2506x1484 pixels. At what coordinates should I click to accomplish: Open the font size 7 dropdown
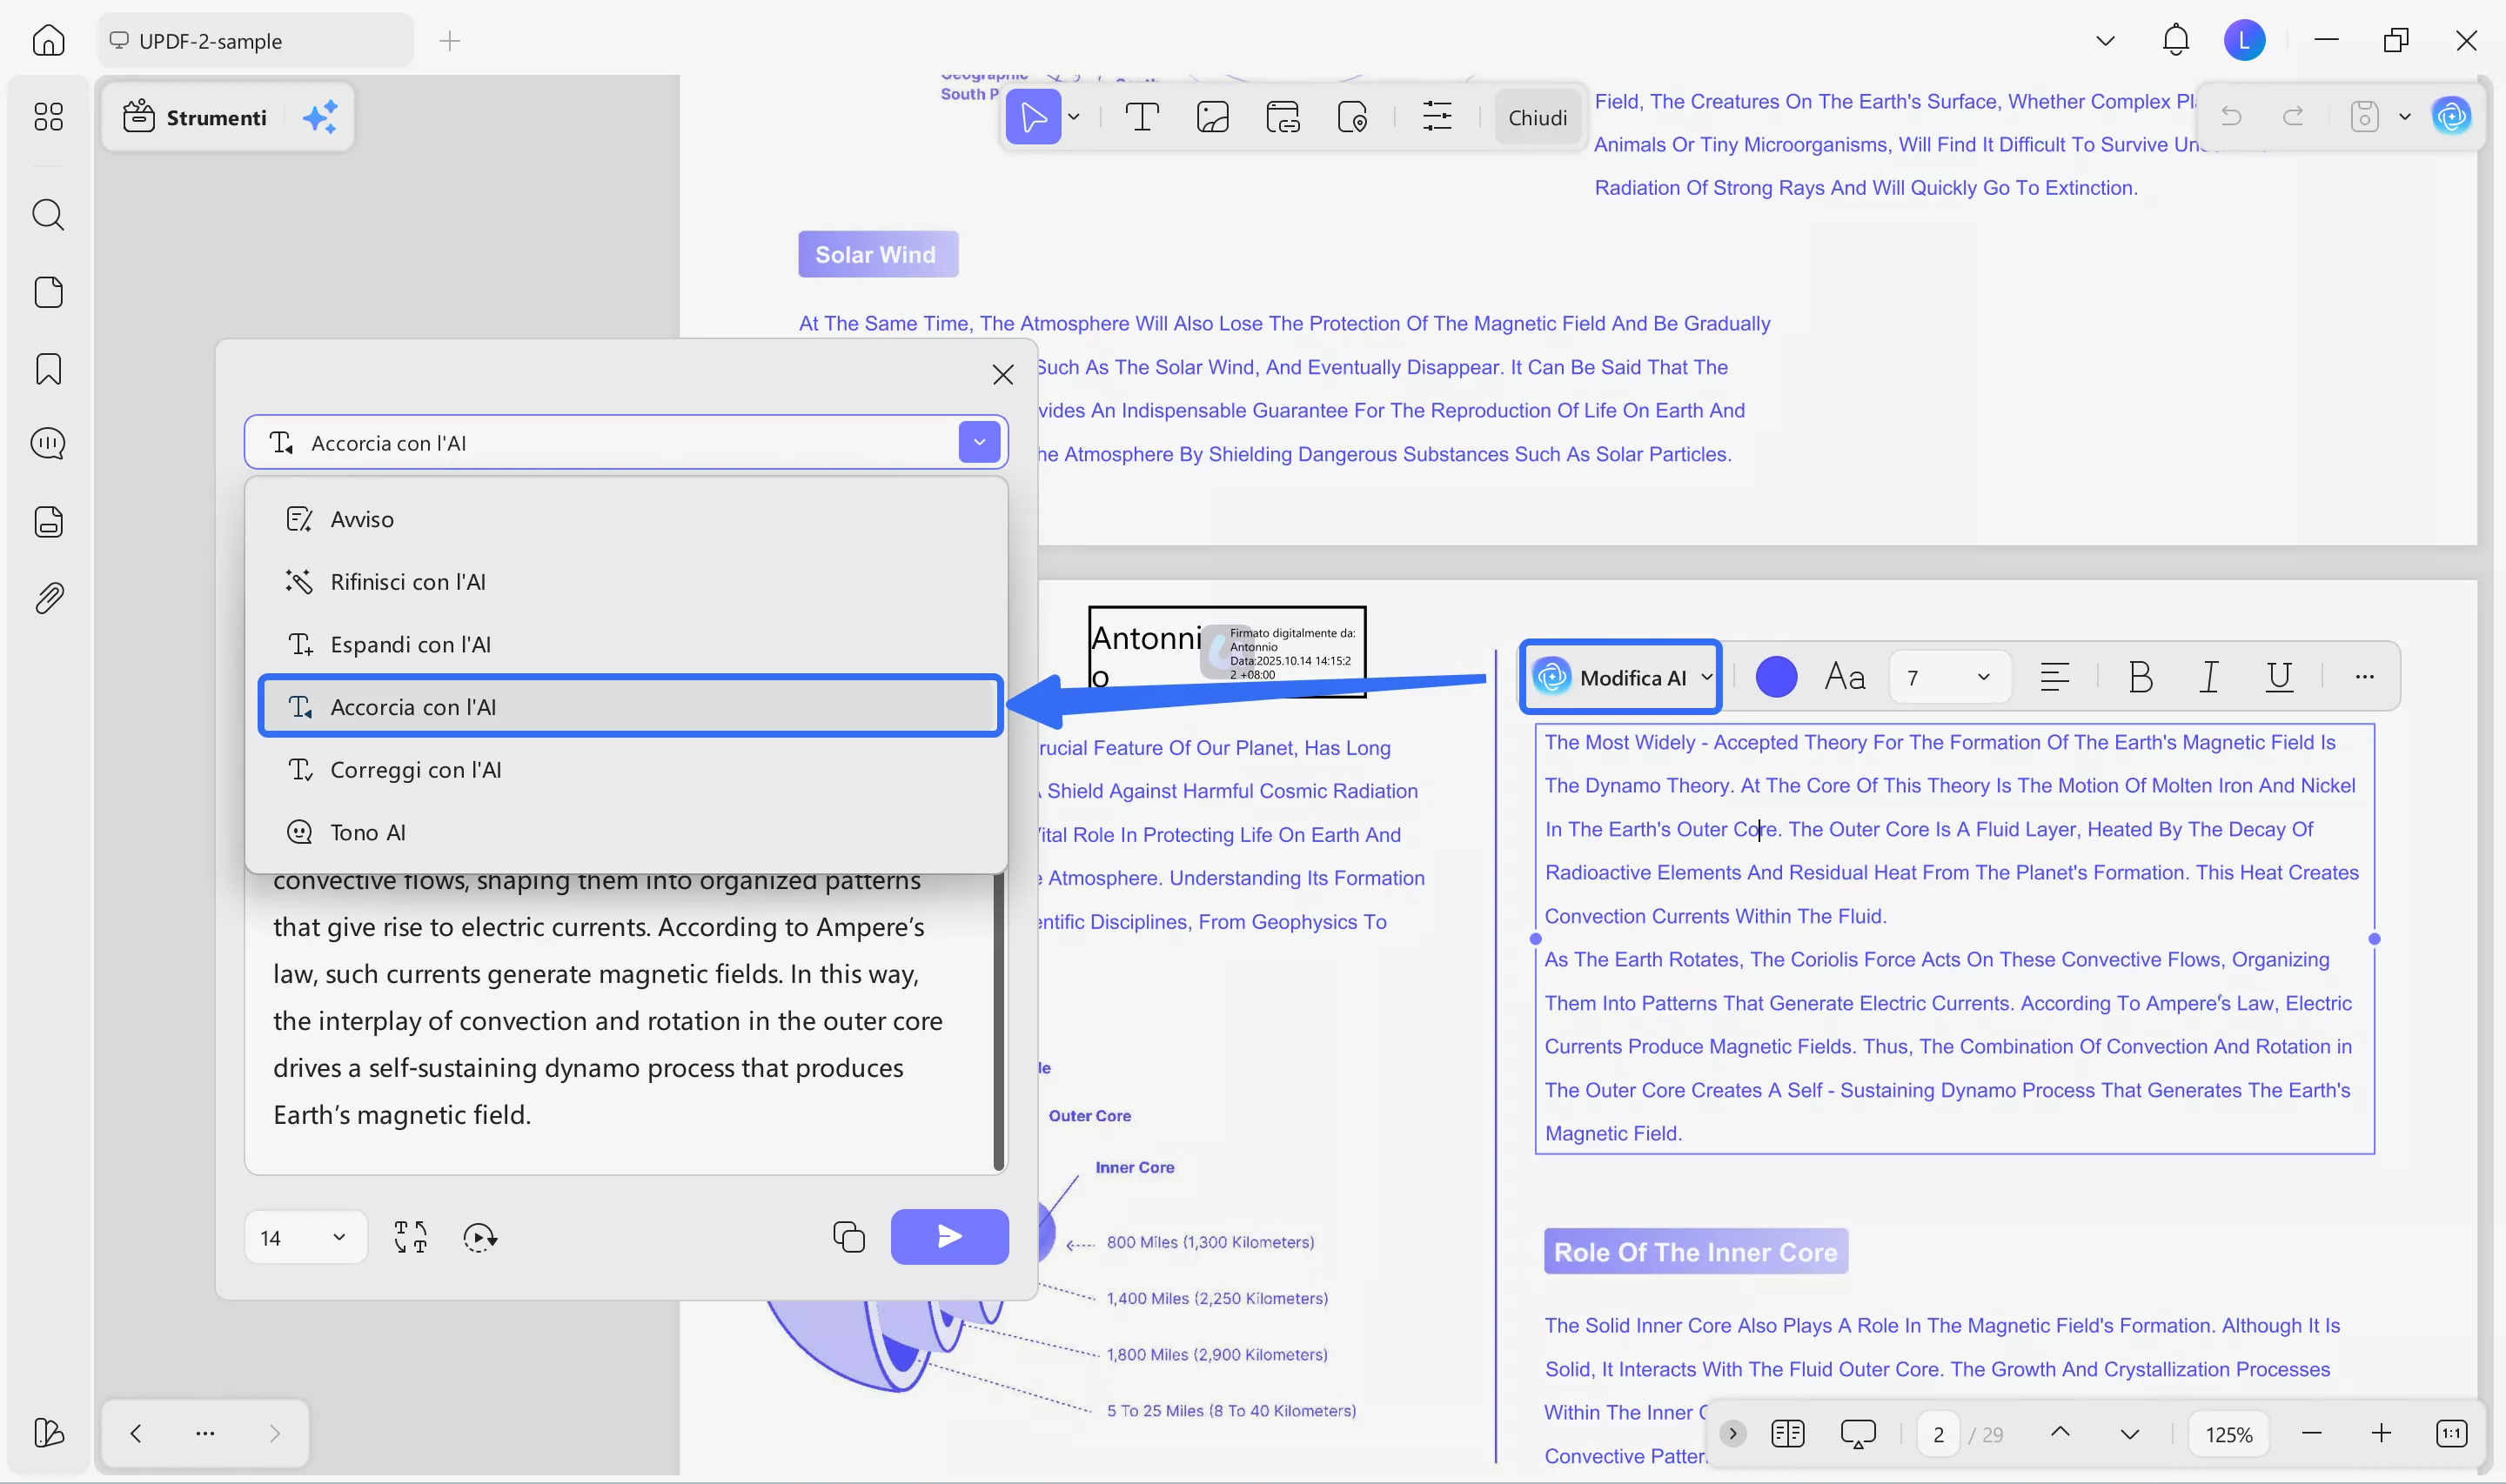click(1950, 677)
